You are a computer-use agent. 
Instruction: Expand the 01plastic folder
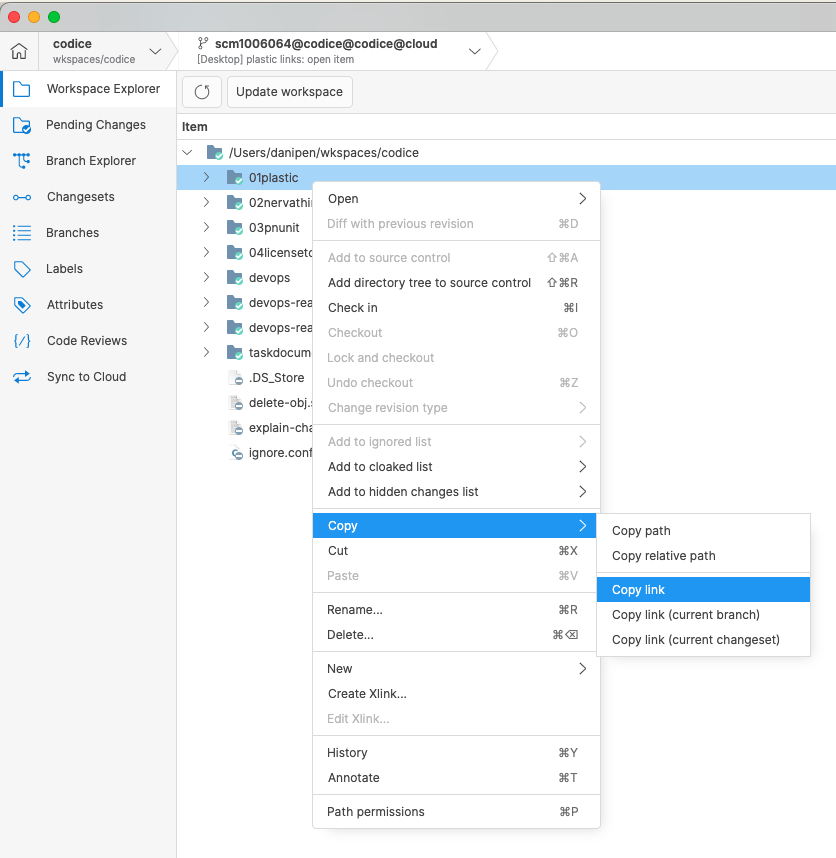206,176
